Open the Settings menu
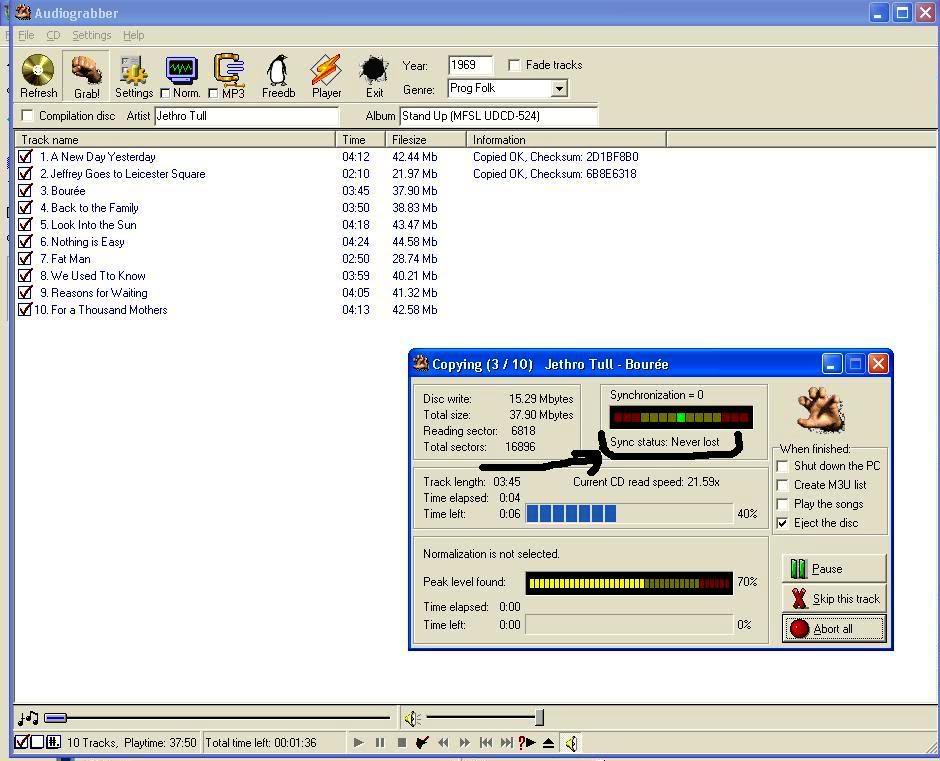Viewport: 940px width, 761px height. pos(92,35)
